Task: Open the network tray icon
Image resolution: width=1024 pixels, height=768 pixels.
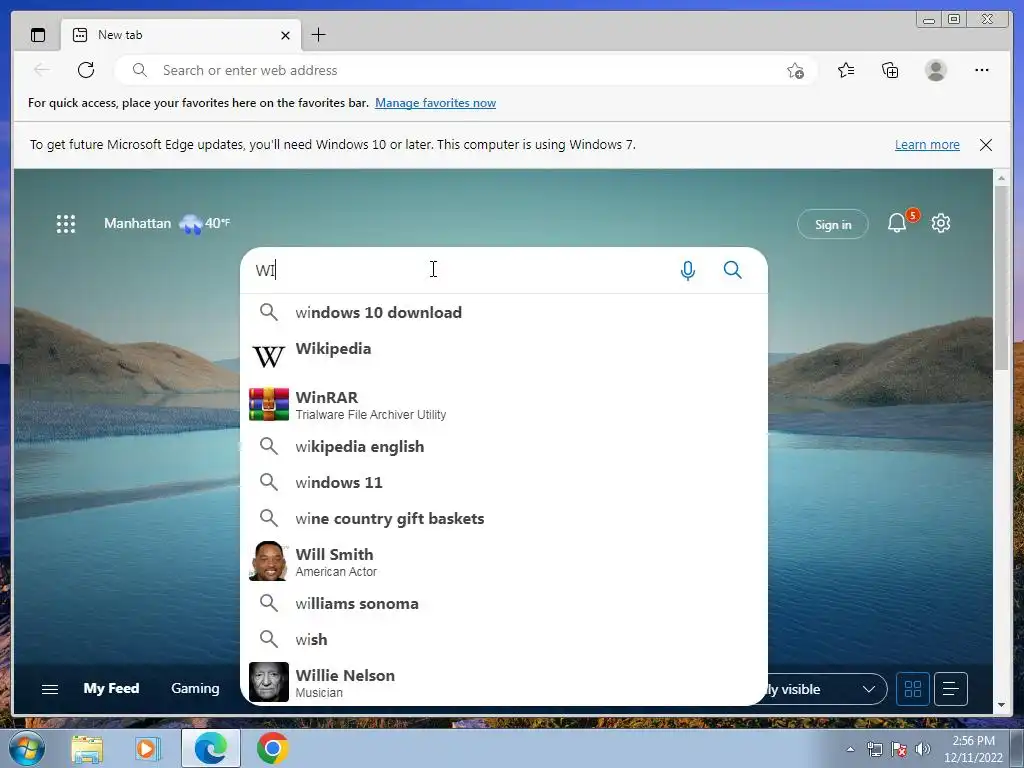Action: click(x=874, y=749)
